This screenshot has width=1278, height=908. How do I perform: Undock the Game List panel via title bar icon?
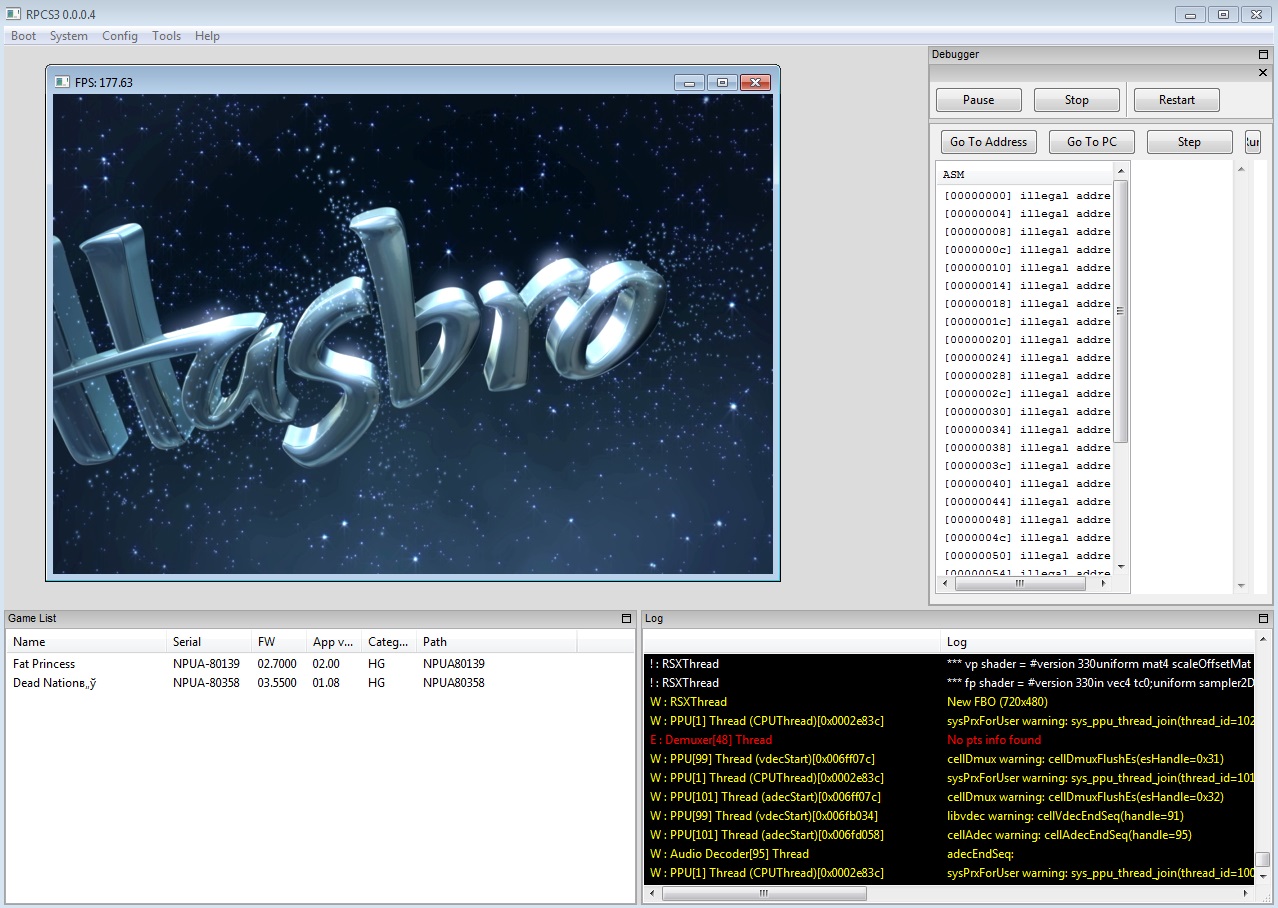627,619
